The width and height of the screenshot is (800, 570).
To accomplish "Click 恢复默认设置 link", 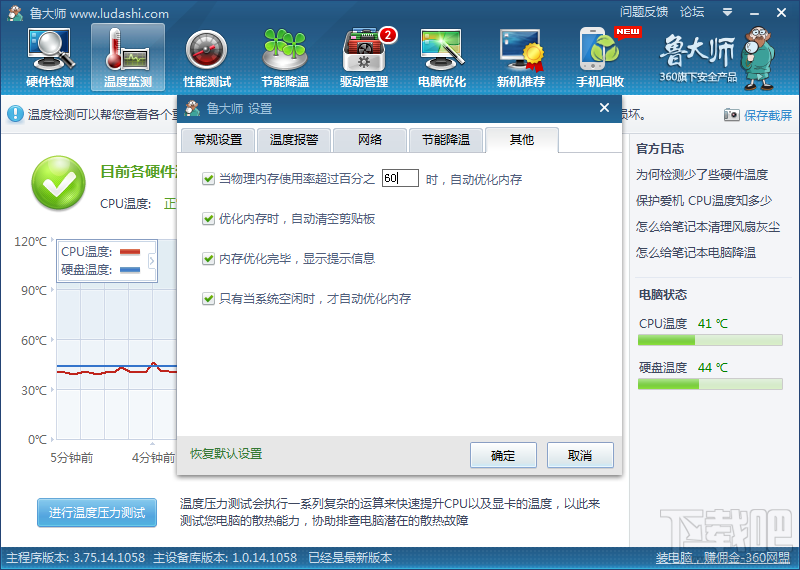I will (226, 454).
